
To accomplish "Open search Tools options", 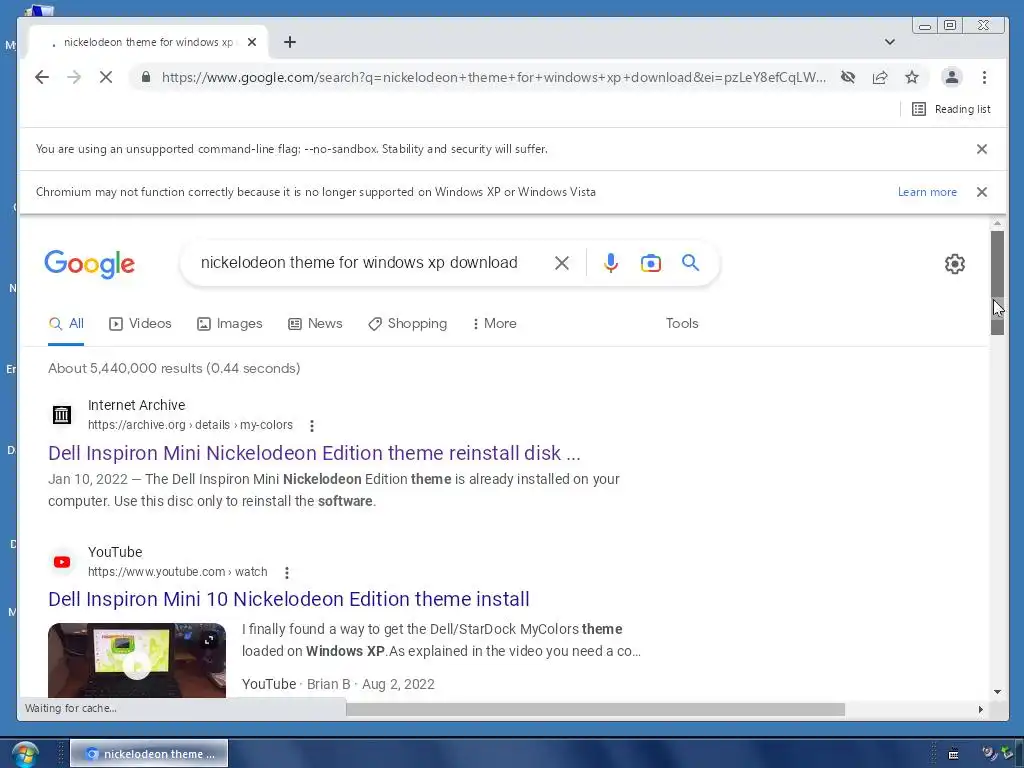I will 682,323.
